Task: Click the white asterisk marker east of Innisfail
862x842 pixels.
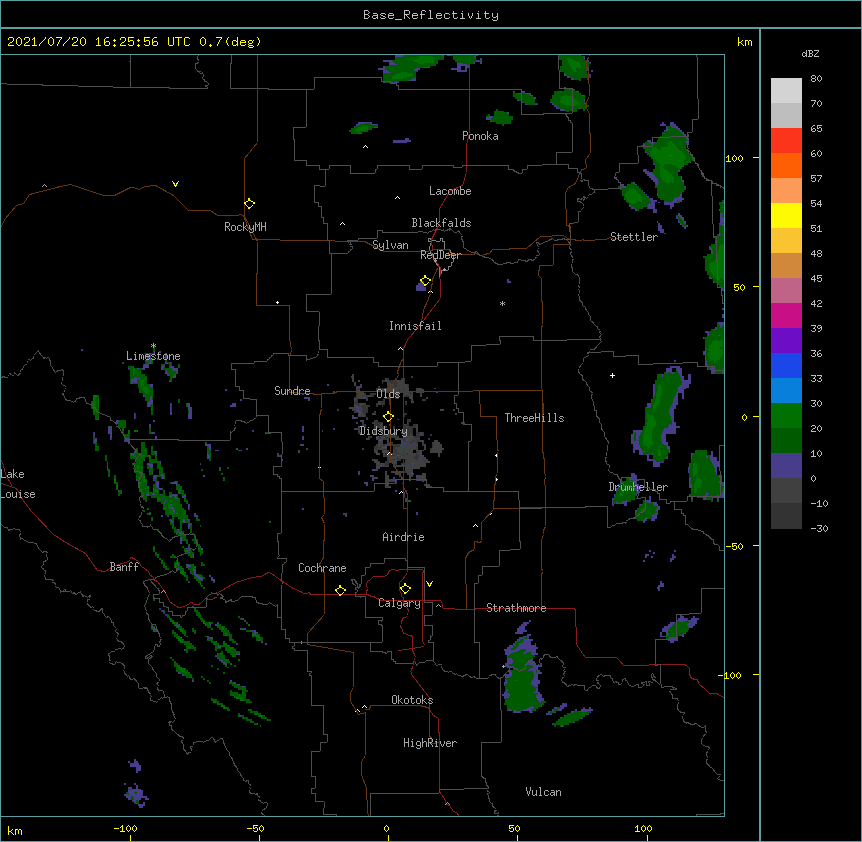Action: 502,303
